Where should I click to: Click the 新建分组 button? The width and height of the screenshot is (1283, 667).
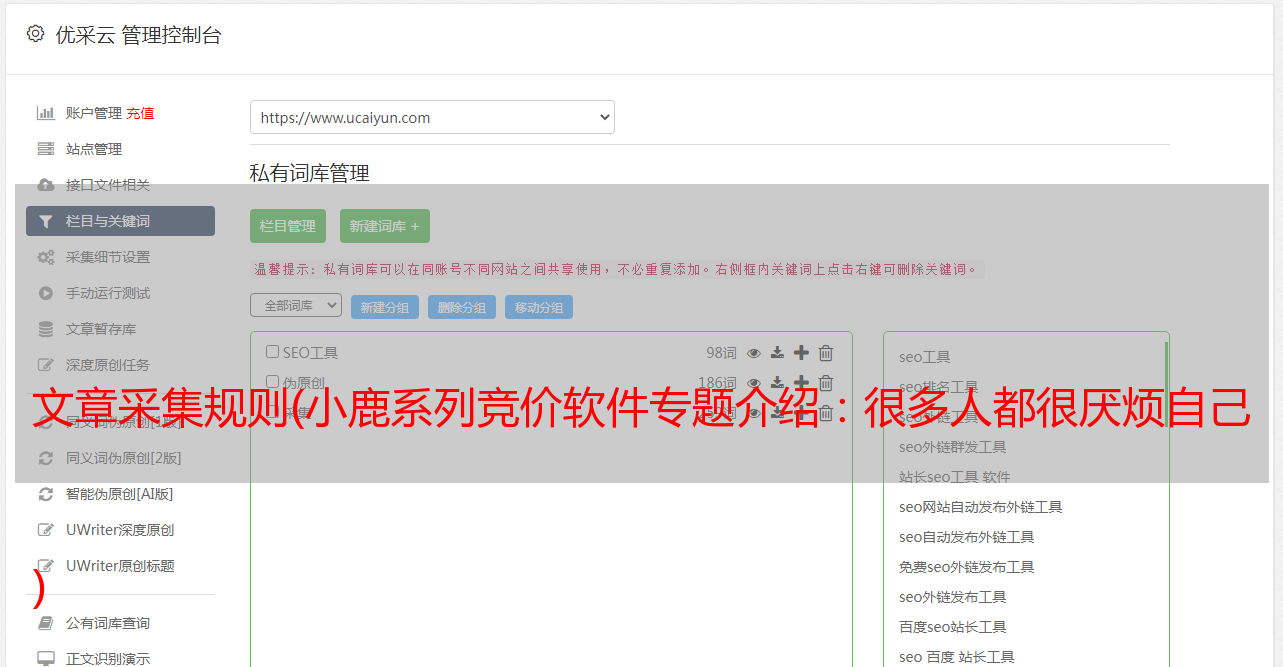pos(385,307)
